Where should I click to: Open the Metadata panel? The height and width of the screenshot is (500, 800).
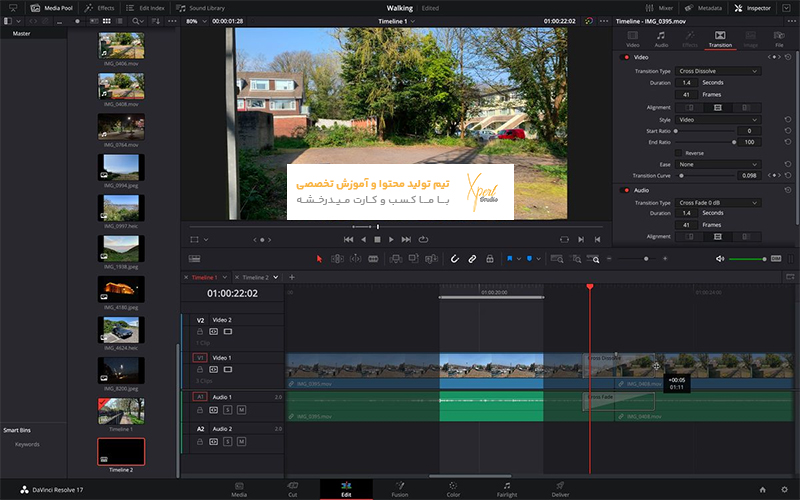point(703,8)
